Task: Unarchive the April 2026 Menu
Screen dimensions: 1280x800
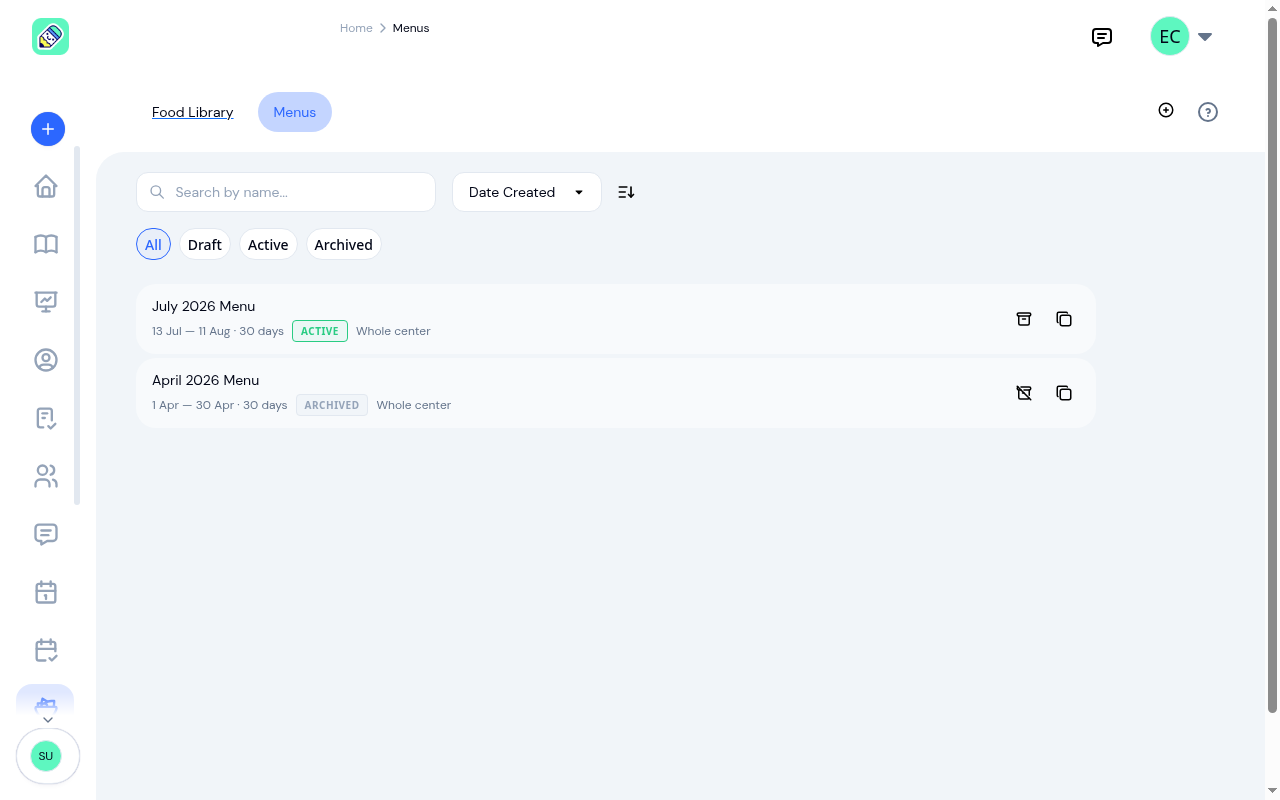Action: pyautogui.click(x=1024, y=393)
